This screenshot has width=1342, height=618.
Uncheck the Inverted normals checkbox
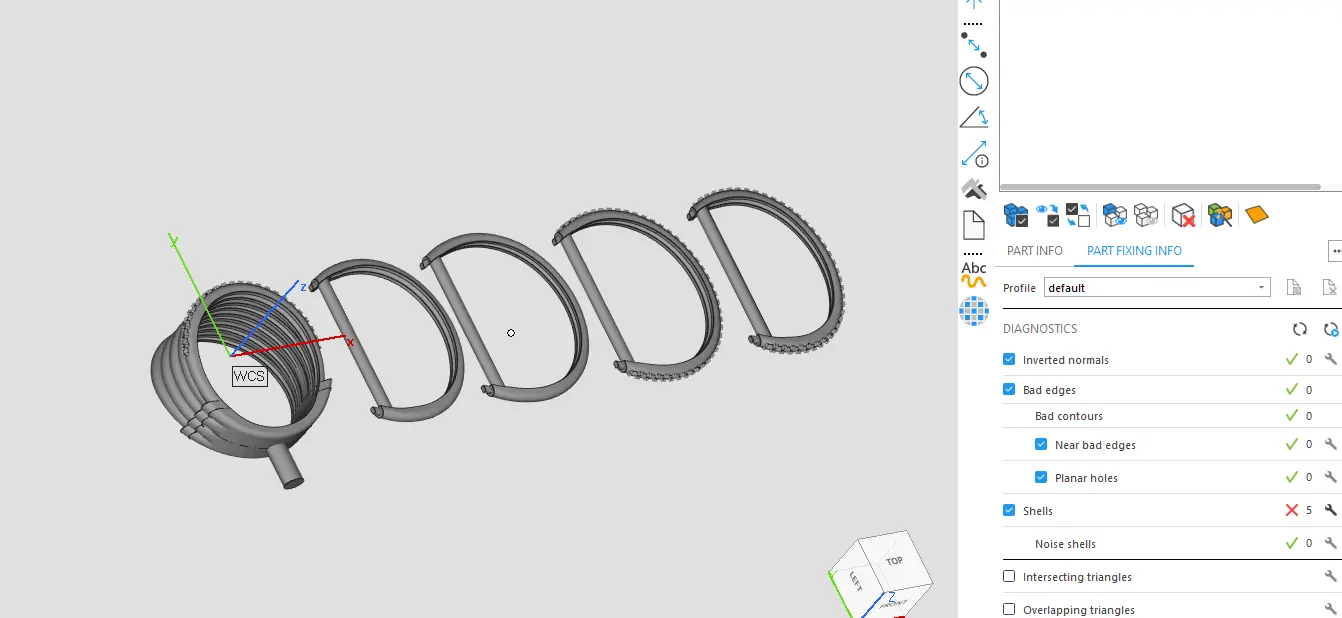coord(1009,359)
